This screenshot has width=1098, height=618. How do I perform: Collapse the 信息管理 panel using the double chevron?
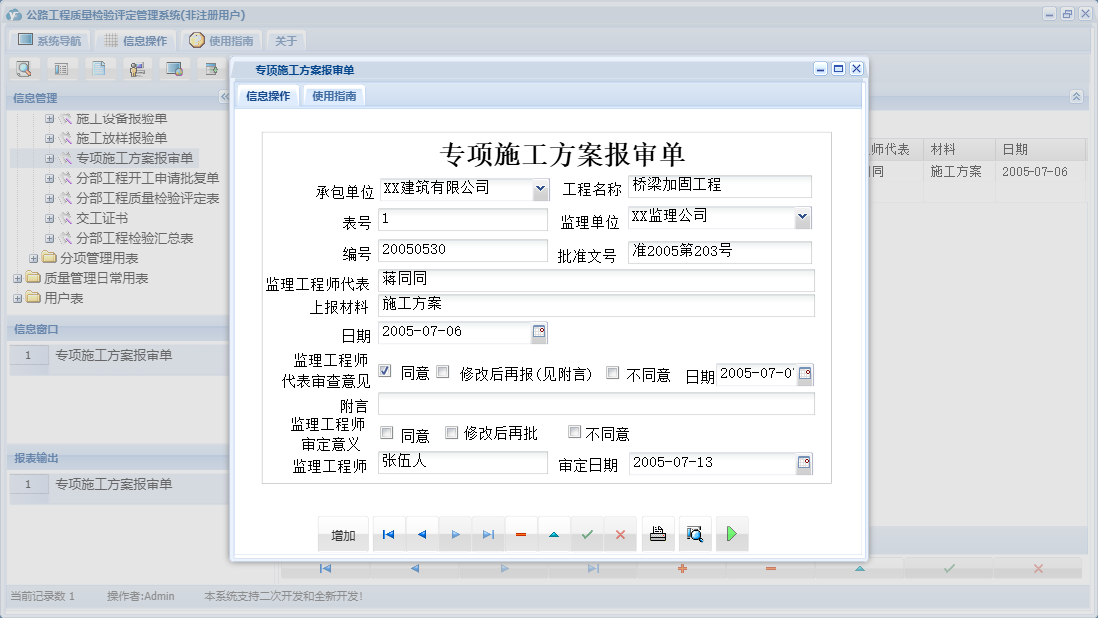(x=224, y=97)
